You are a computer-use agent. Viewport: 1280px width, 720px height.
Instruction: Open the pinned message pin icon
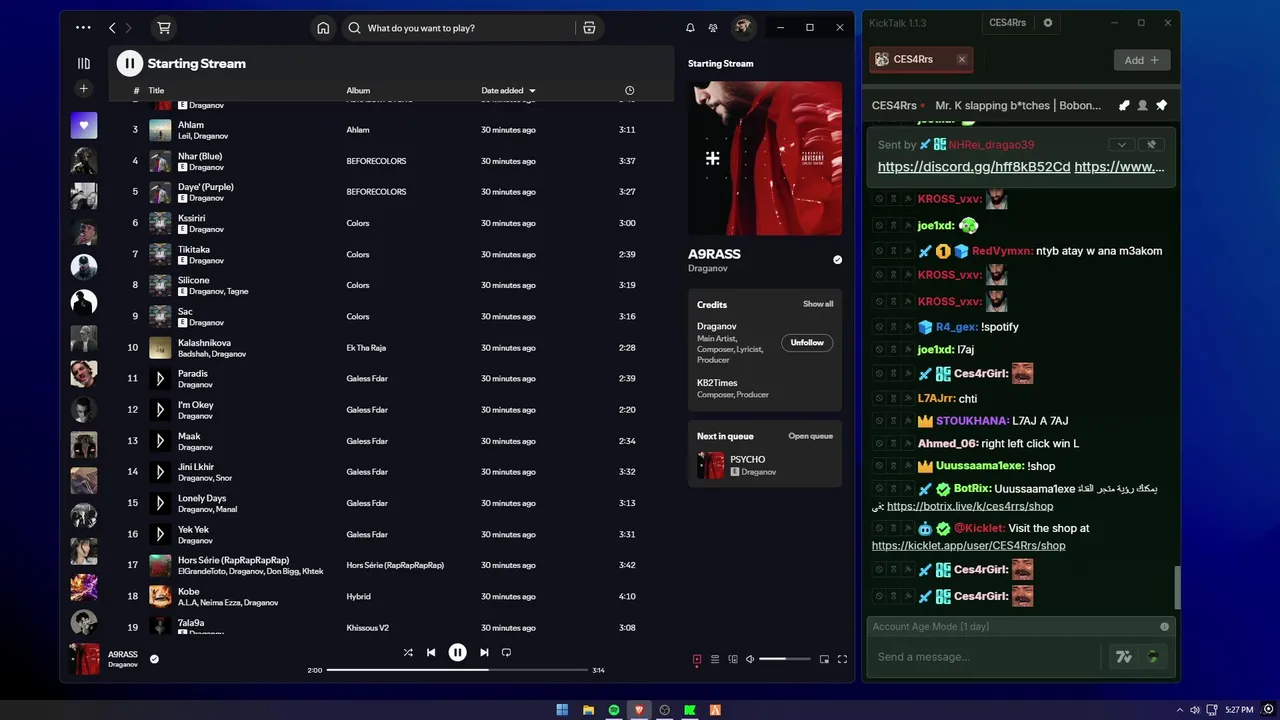[1161, 105]
